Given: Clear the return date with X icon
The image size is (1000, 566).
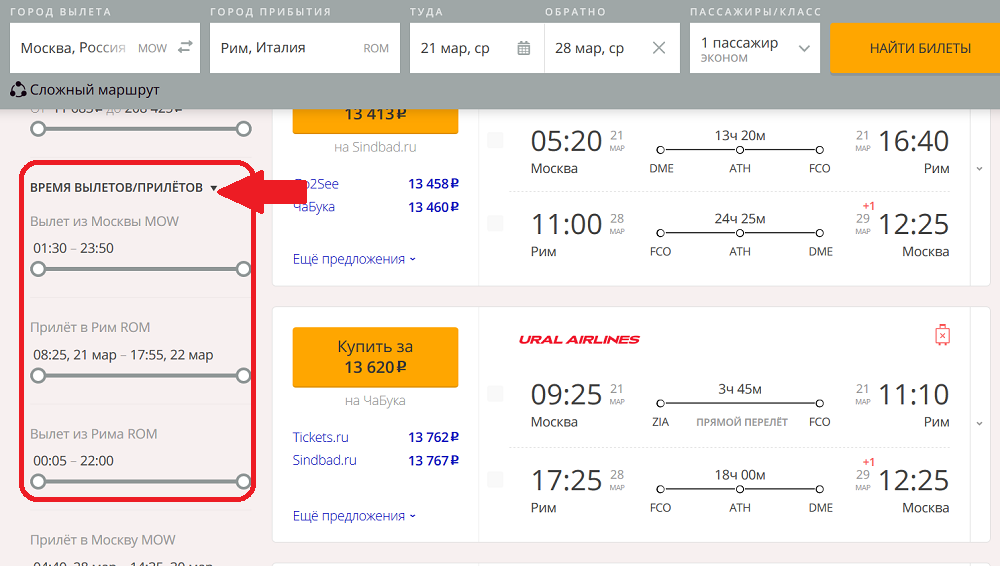Looking at the screenshot, I should [659, 48].
